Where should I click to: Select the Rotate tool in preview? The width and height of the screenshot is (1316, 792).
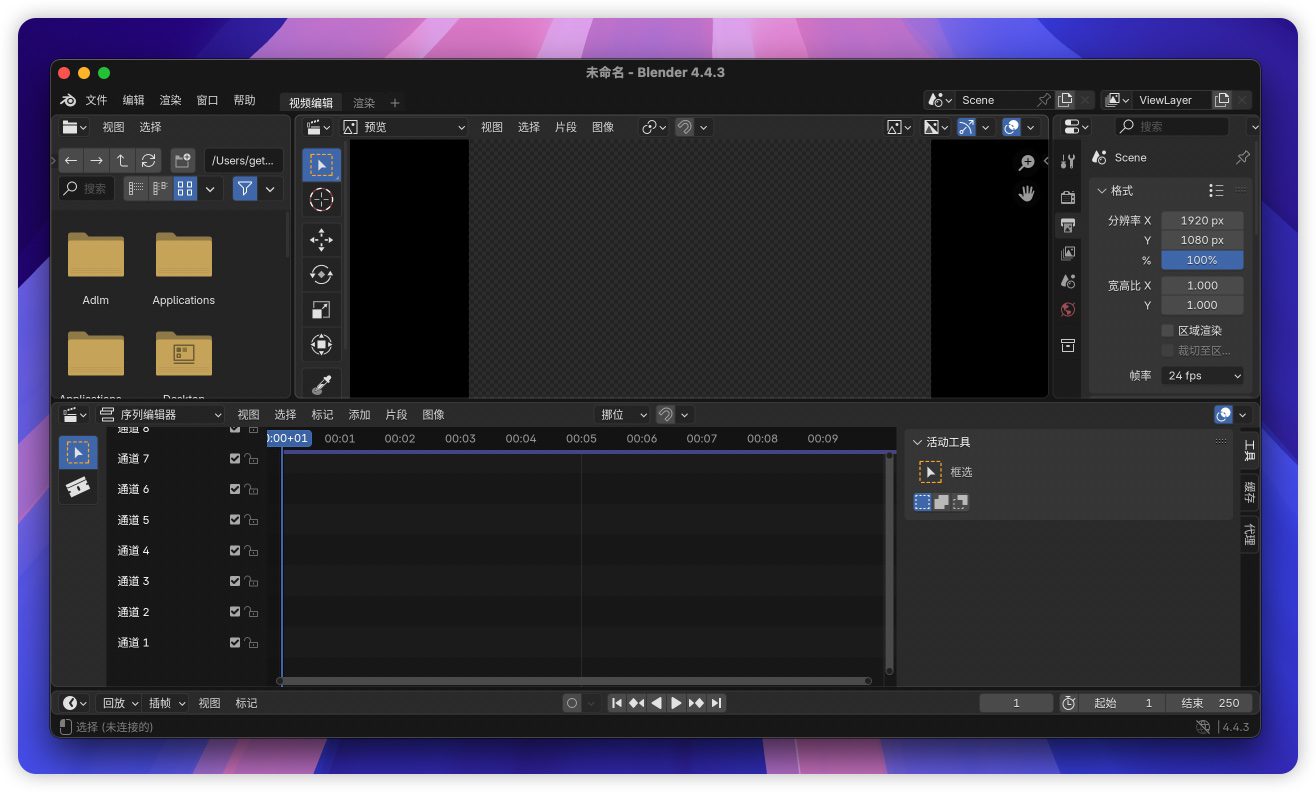321,275
